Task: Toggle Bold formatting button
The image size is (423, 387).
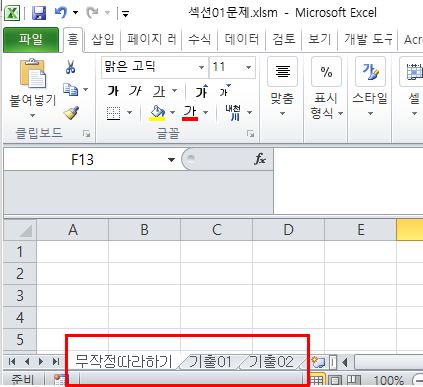Action: point(113,91)
